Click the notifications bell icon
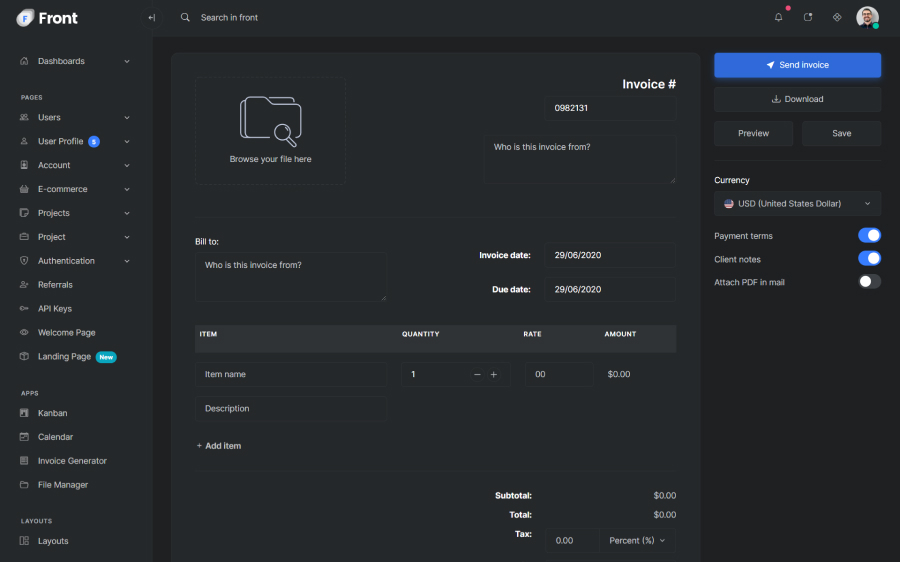Image resolution: width=900 pixels, height=562 pixels. click(779, 17)
